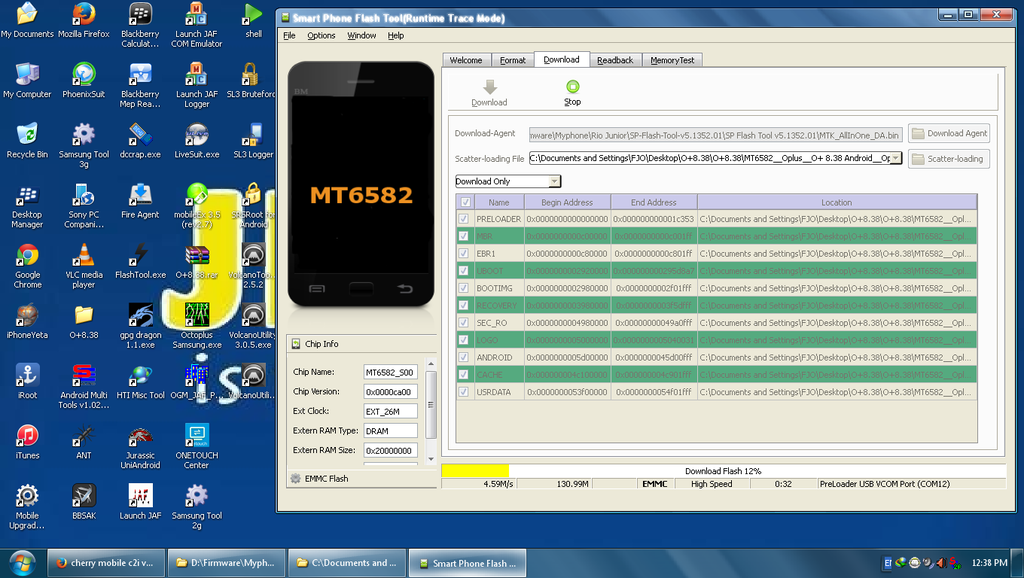The width and height of the screenshot is (1024, 578).
Task: Open the iTunes desktop icon
Action: [27, 442]
